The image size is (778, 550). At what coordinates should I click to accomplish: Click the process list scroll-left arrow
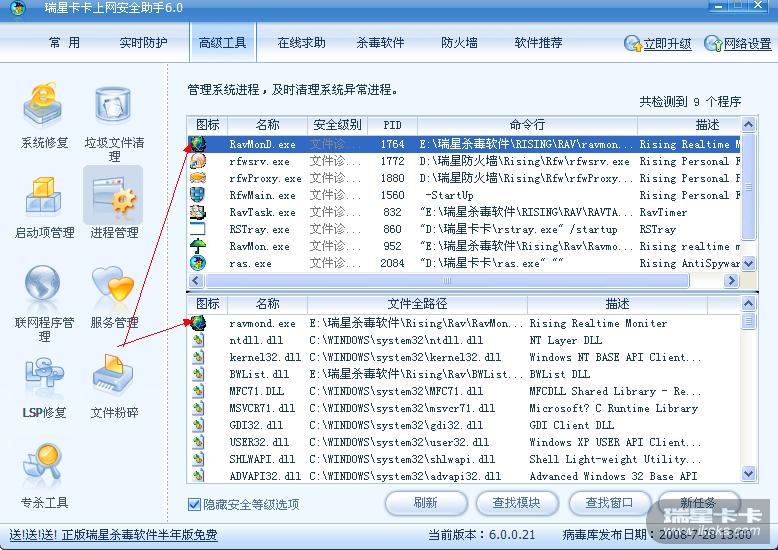pos(195,280)
